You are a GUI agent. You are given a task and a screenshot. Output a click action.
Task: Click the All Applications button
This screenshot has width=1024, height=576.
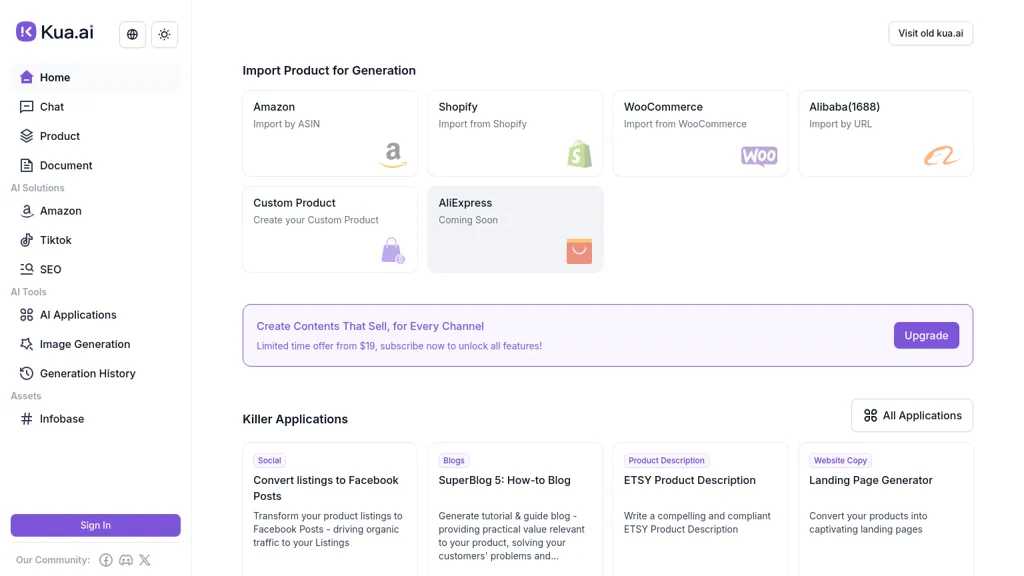pos(911,414)
